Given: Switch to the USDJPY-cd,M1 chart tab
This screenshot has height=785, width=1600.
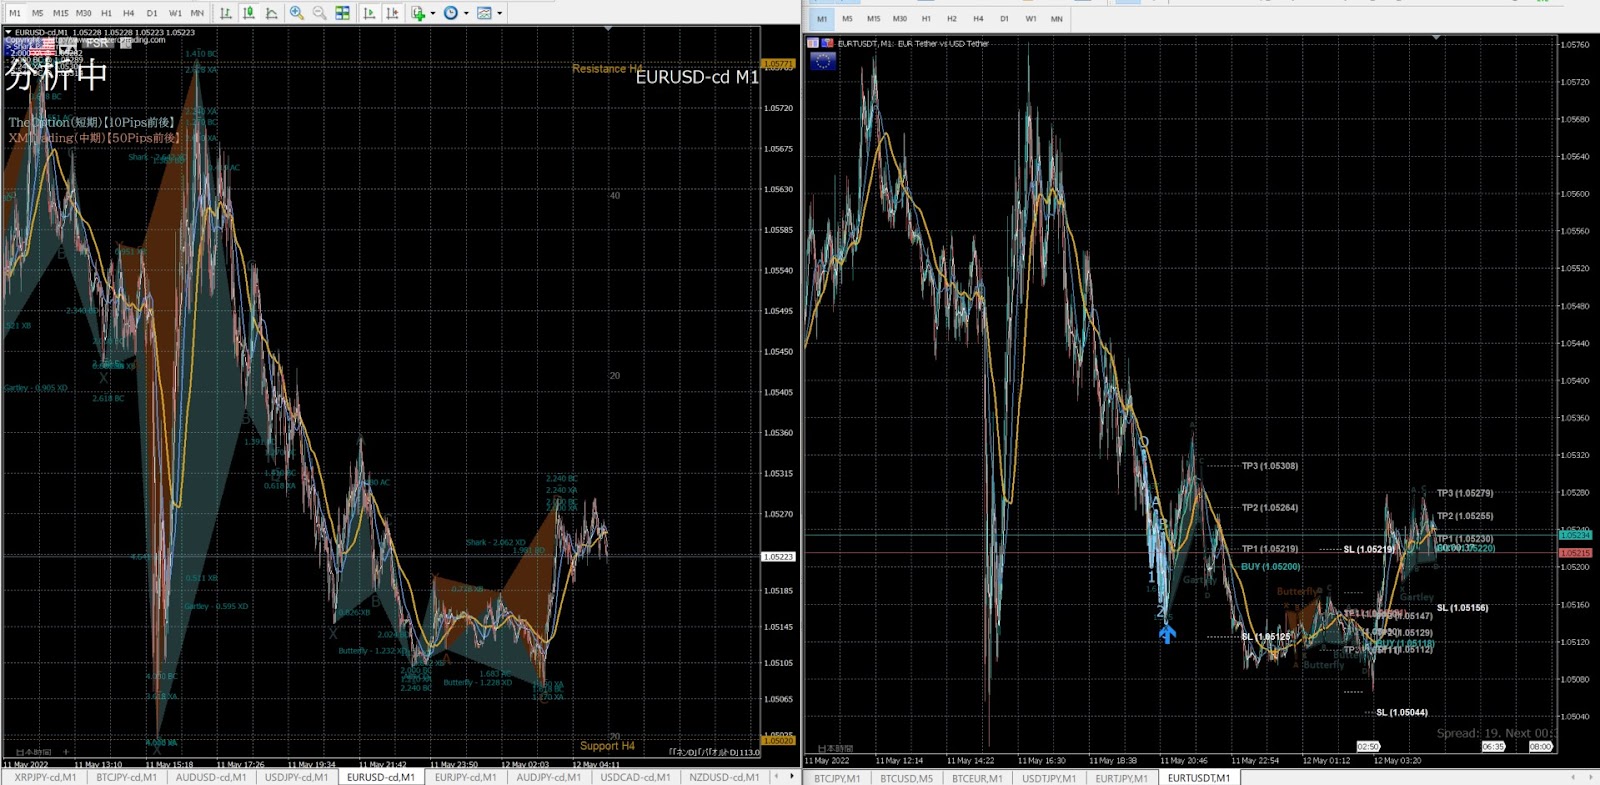Looking at the screenshot, I should [x=296, y=777].
